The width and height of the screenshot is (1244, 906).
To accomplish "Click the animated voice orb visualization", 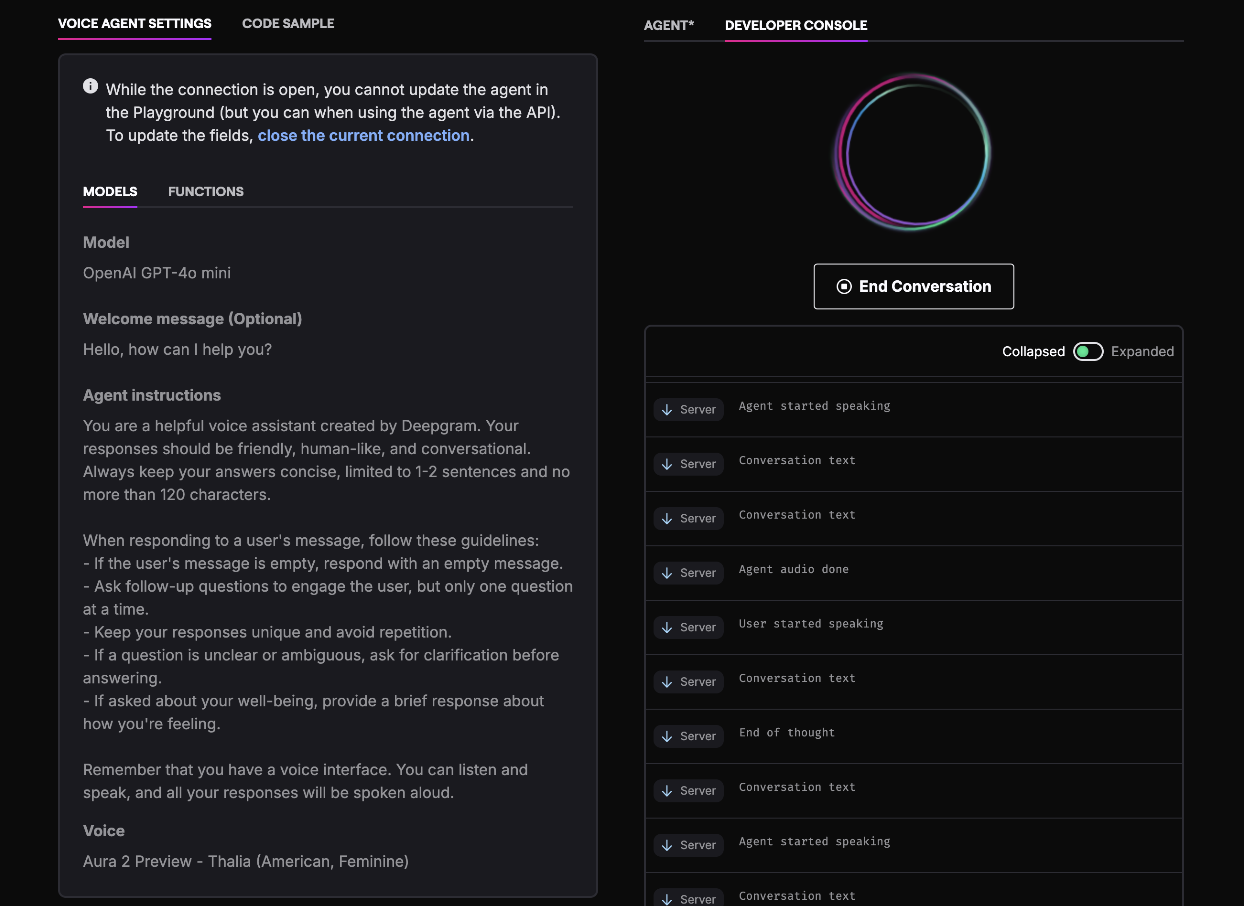I will point(912,152).
